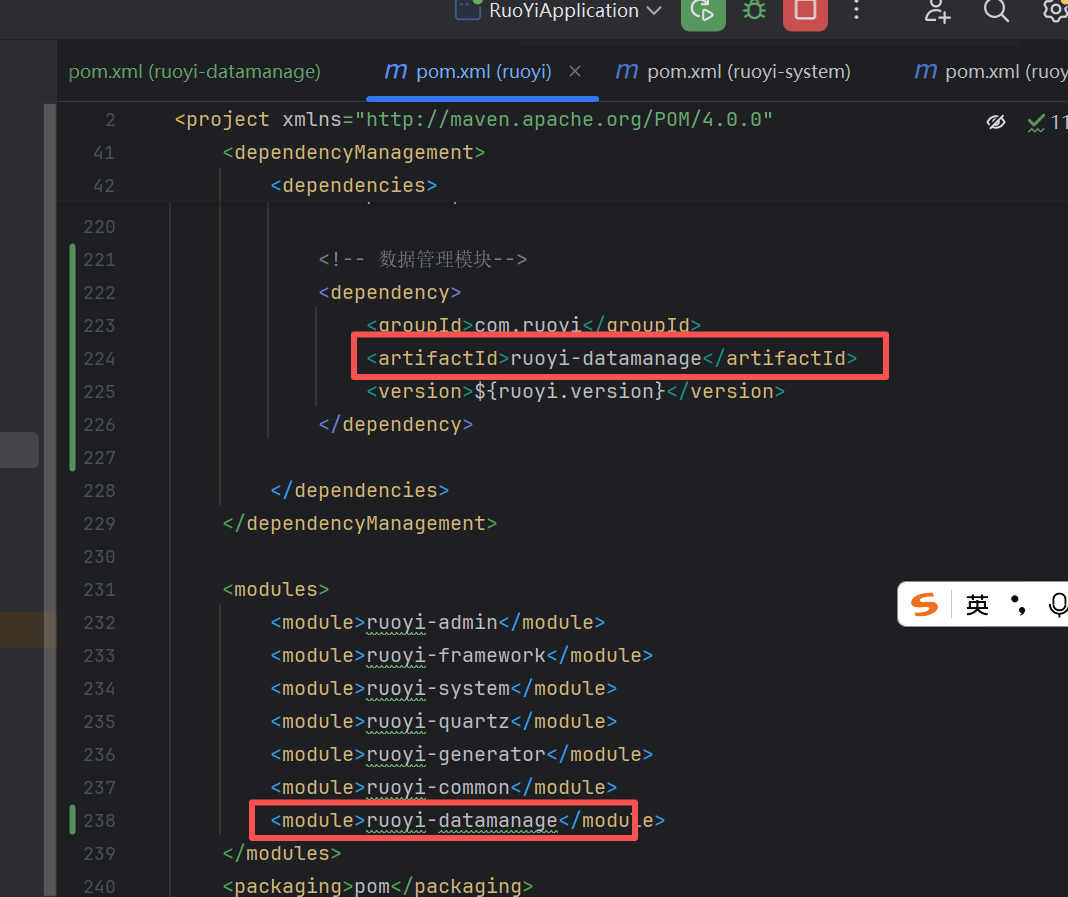The image size is (1068, 897).
Task: Click the module ruoyi-framework line
Action: pyautogui.click(x=461, y=655)
